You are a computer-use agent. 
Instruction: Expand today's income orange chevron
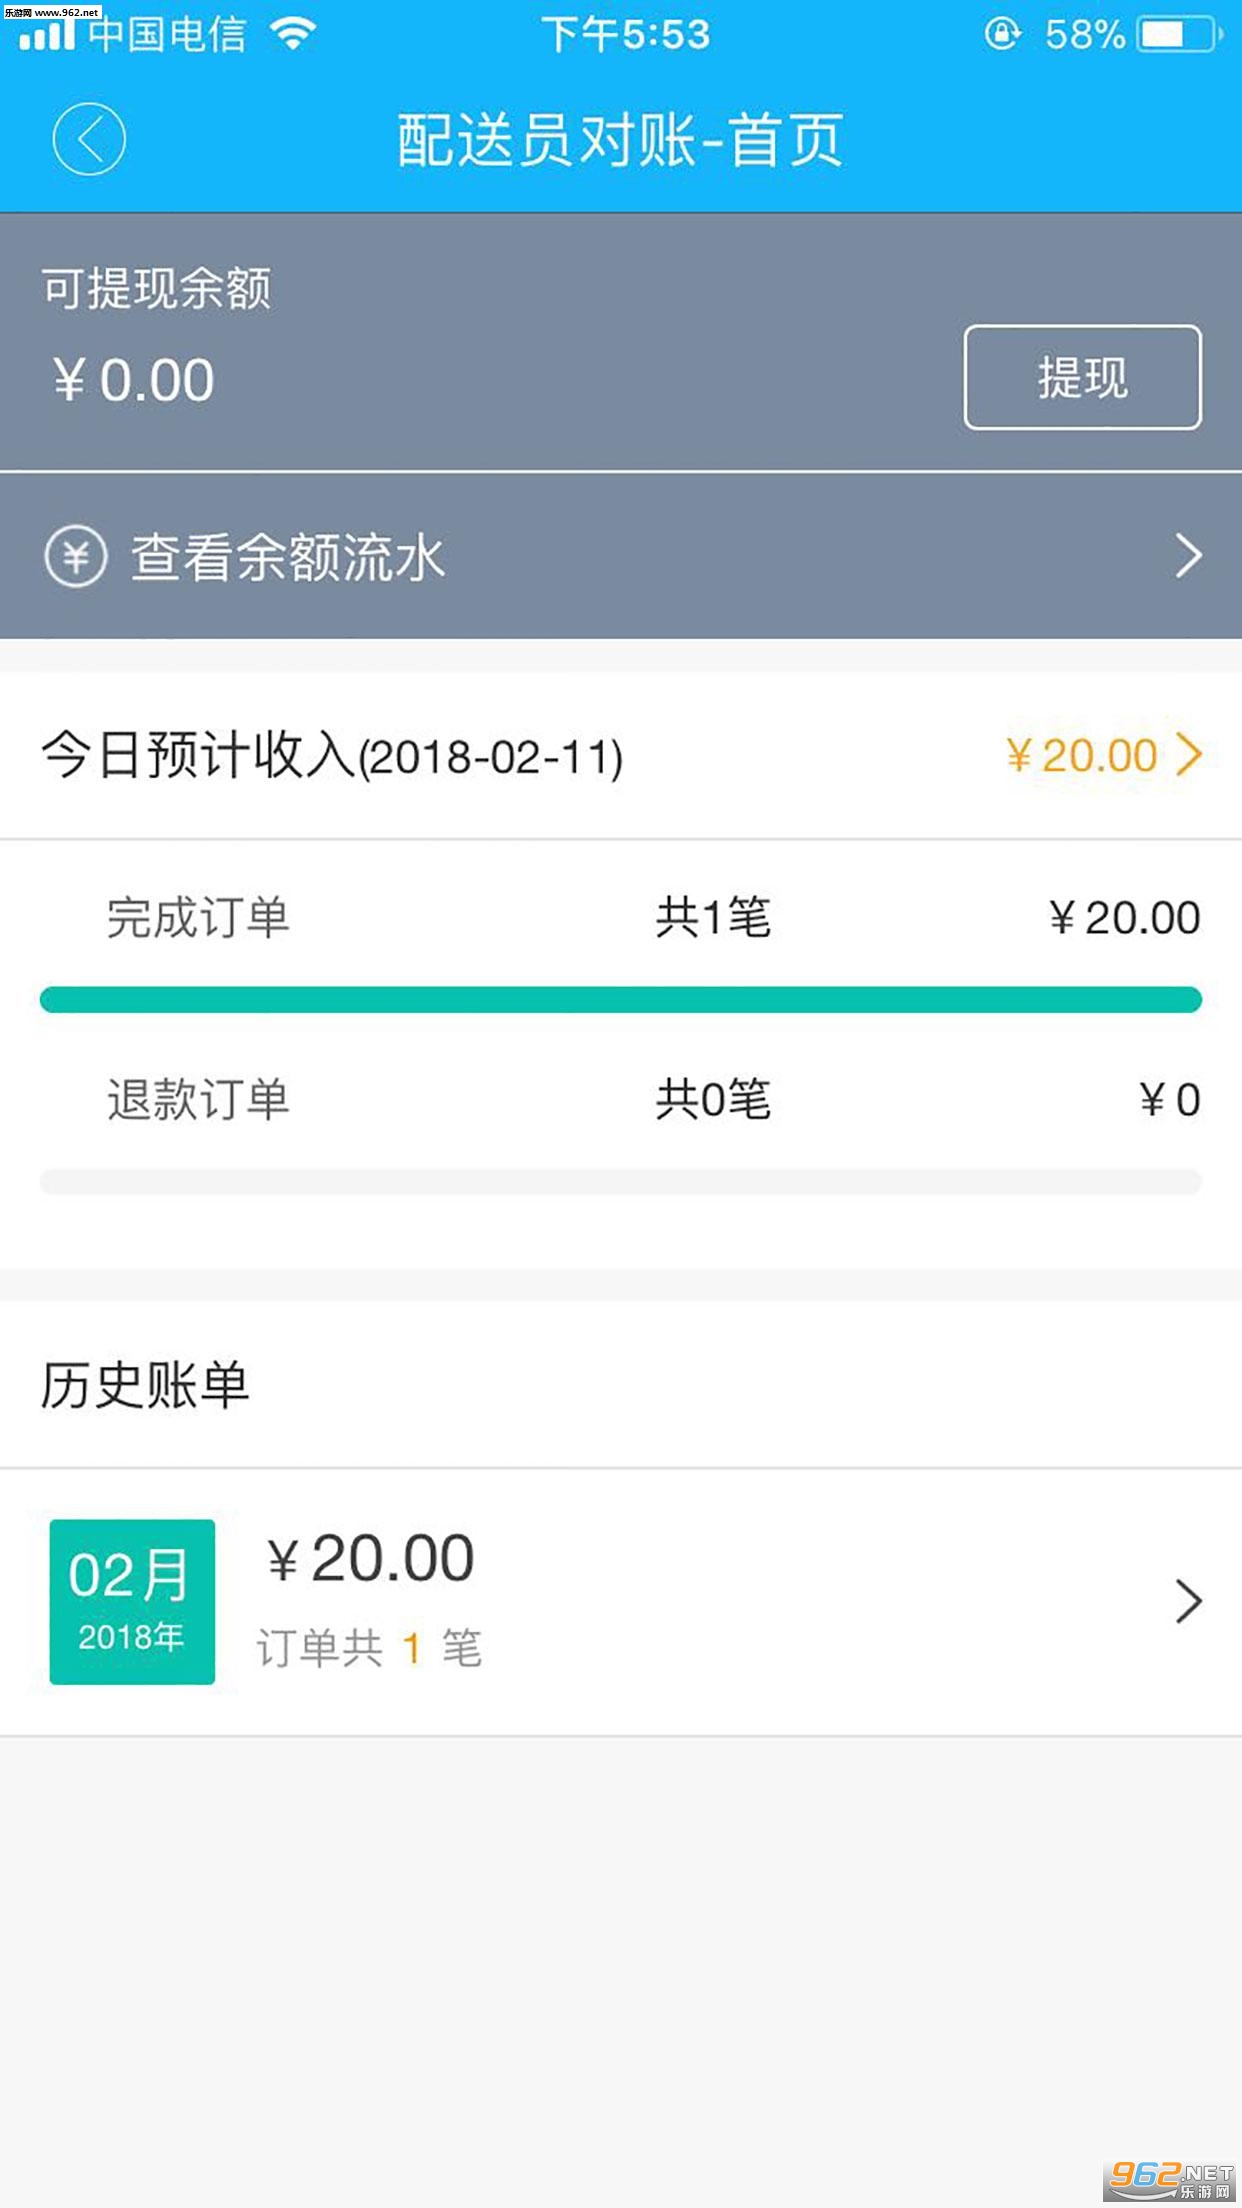tap(1188, 755)
